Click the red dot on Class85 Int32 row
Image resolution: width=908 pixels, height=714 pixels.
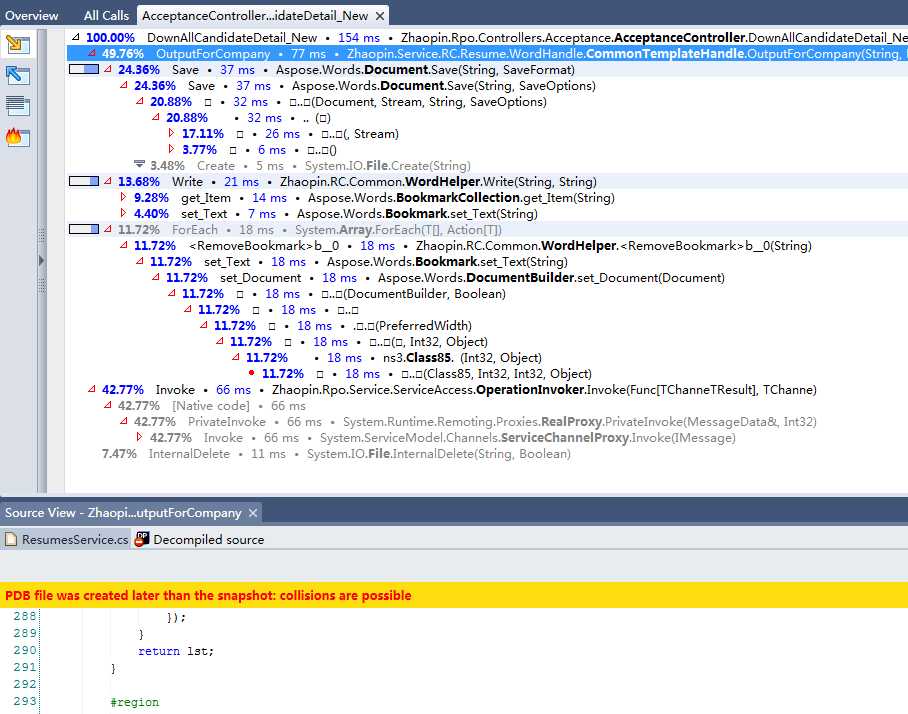tap(251, 373)
